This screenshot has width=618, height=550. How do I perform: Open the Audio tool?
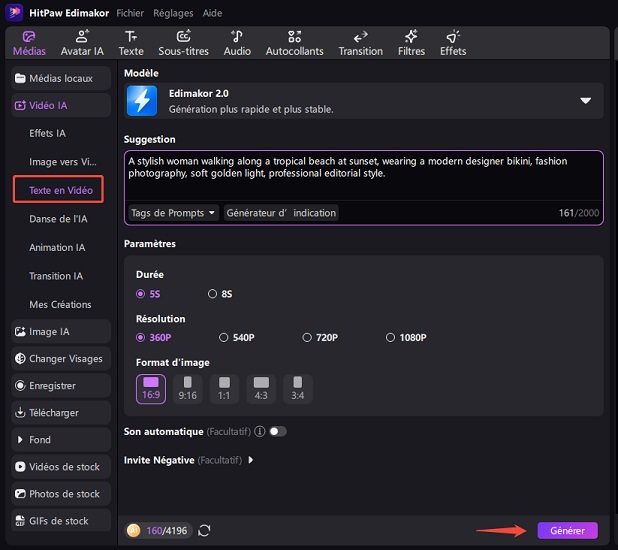tap(237, 43)
